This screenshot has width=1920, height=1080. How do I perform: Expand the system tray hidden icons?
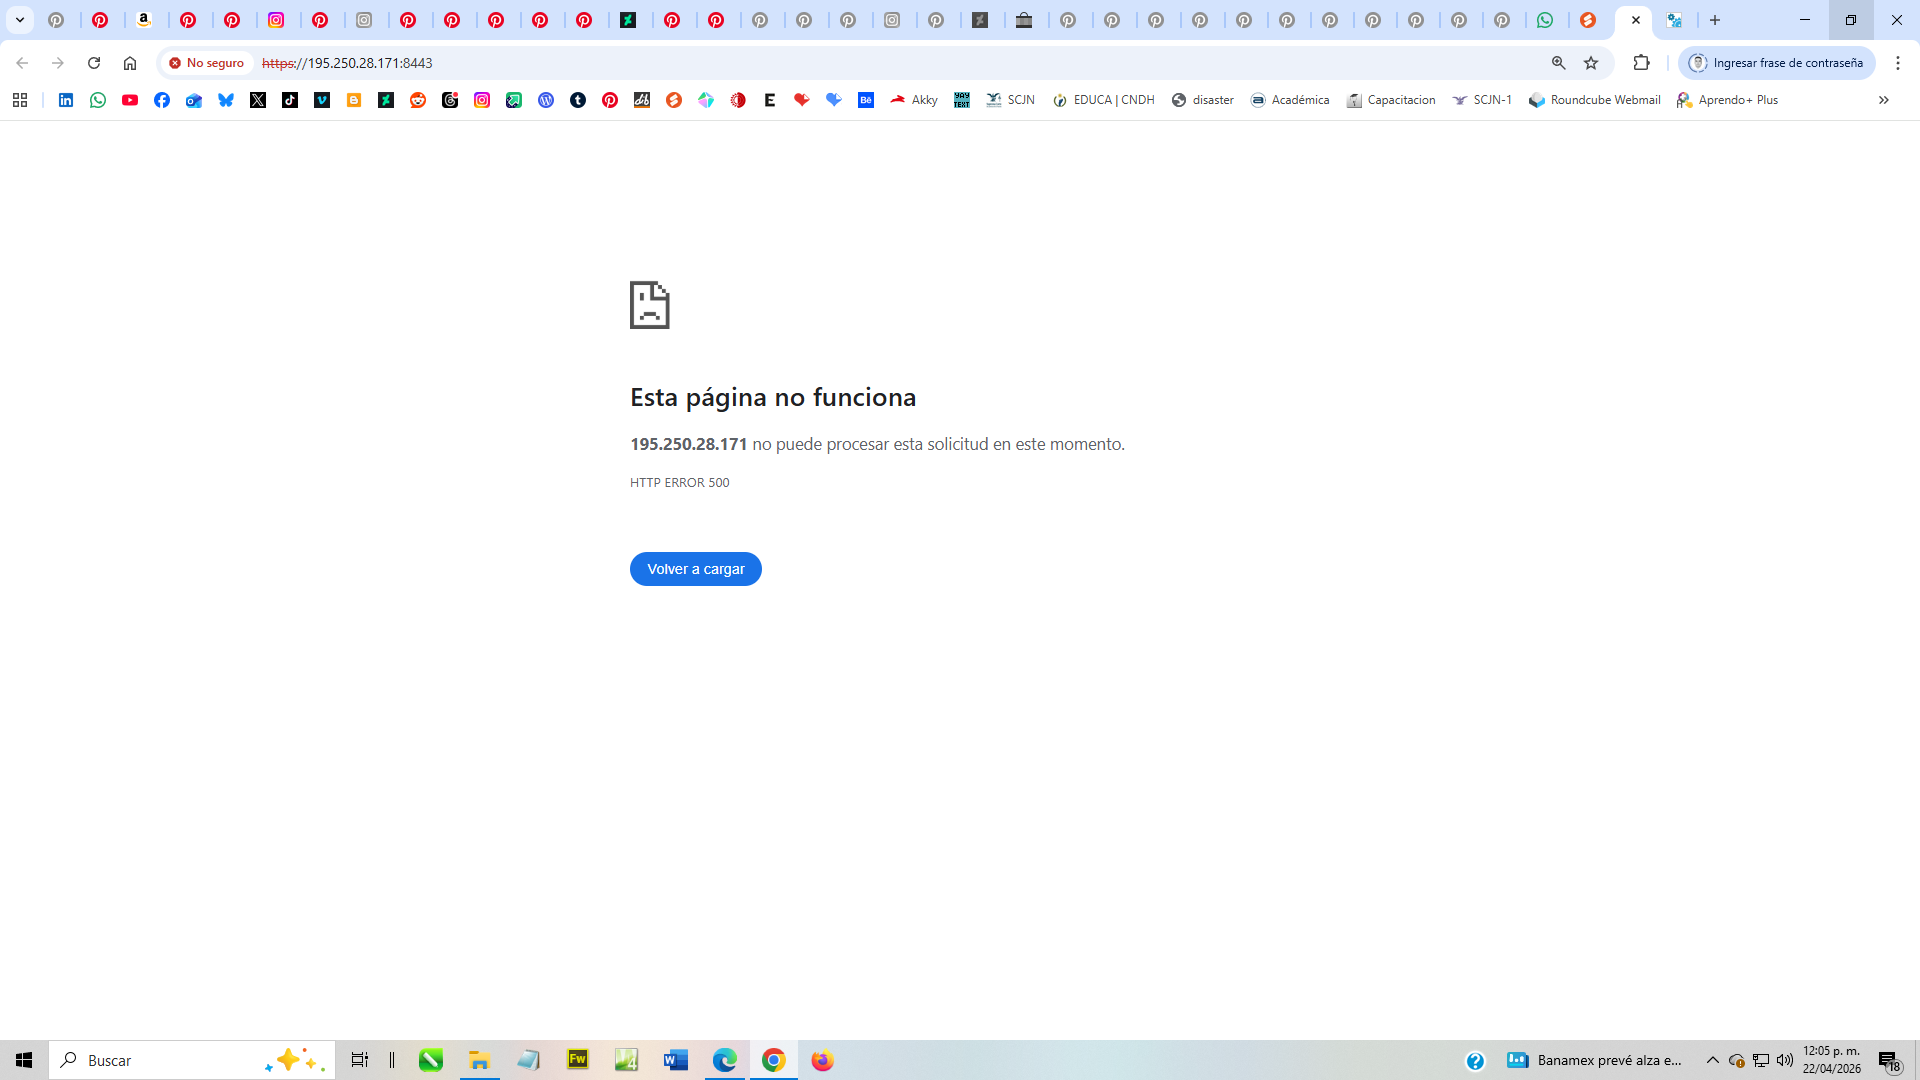[1712, 1060]
